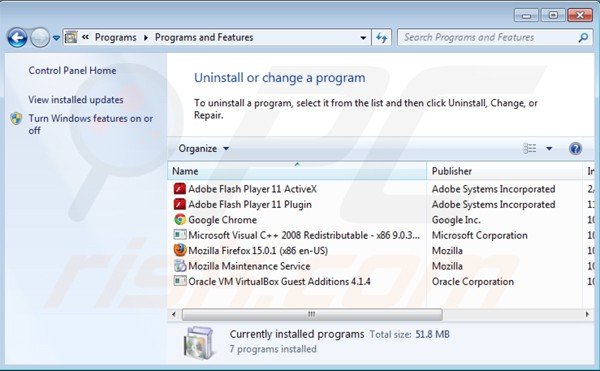Select Mozilla Firefox 15.0.1 entry

tap(258, 251)
